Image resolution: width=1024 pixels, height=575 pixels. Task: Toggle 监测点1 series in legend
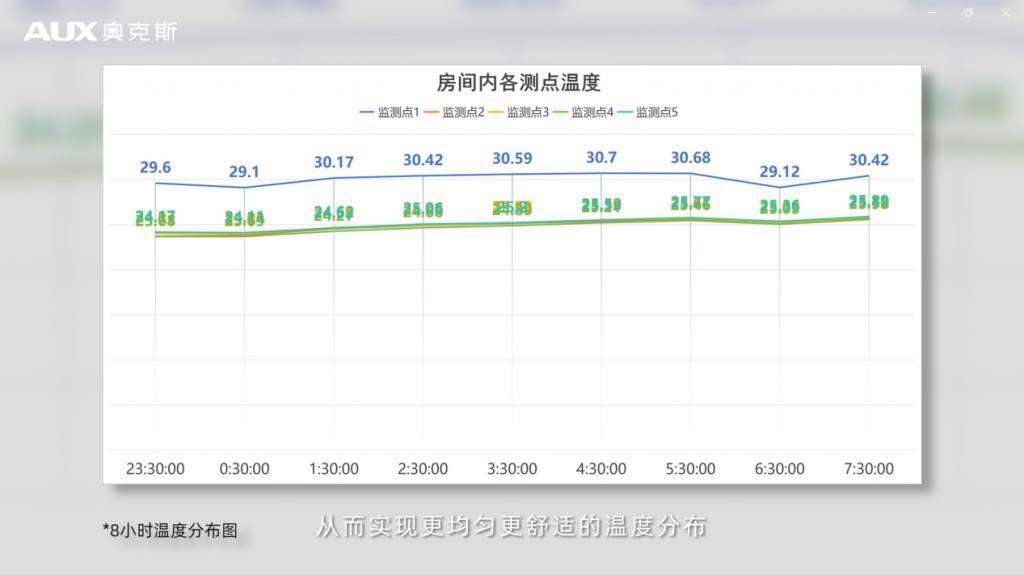pyautogui.click(x=389, y=112)
